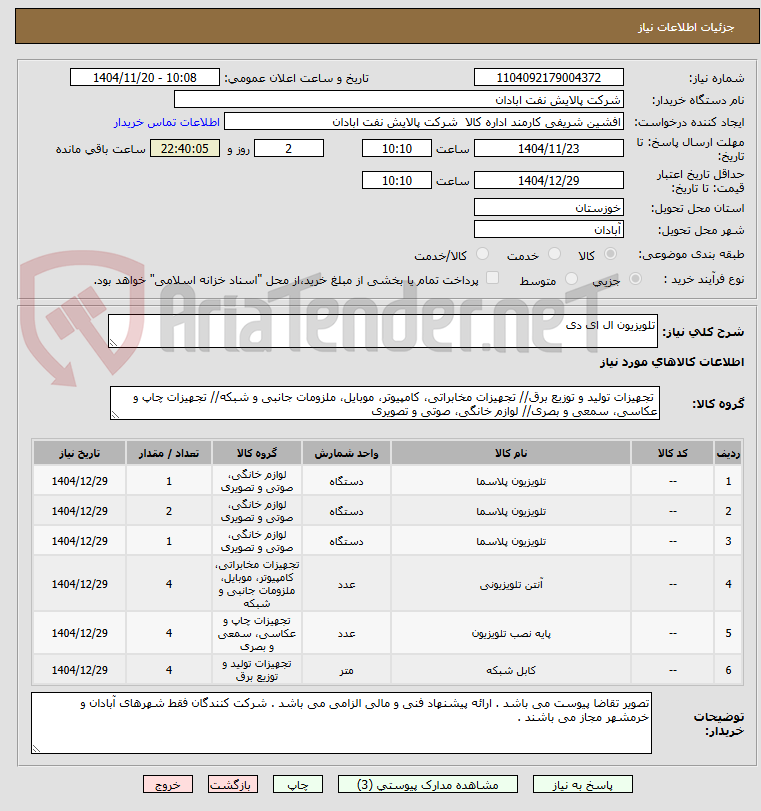761x811 pixels.
Task: Click the buyer description text area
Action: pos(341,723)
